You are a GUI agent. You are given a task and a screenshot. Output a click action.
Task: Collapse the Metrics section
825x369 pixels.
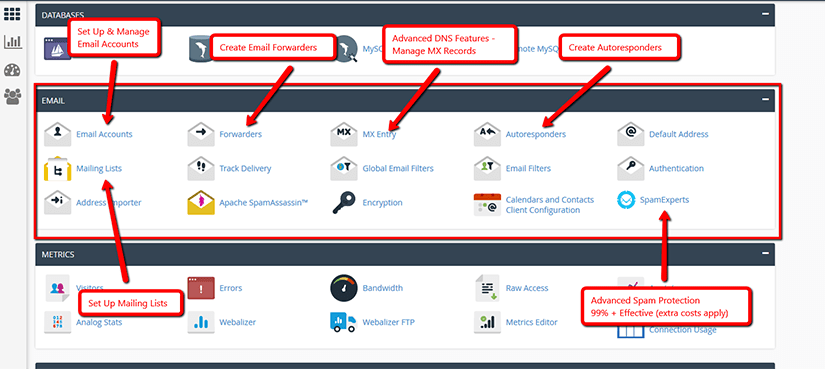click(x=766, y=254)
